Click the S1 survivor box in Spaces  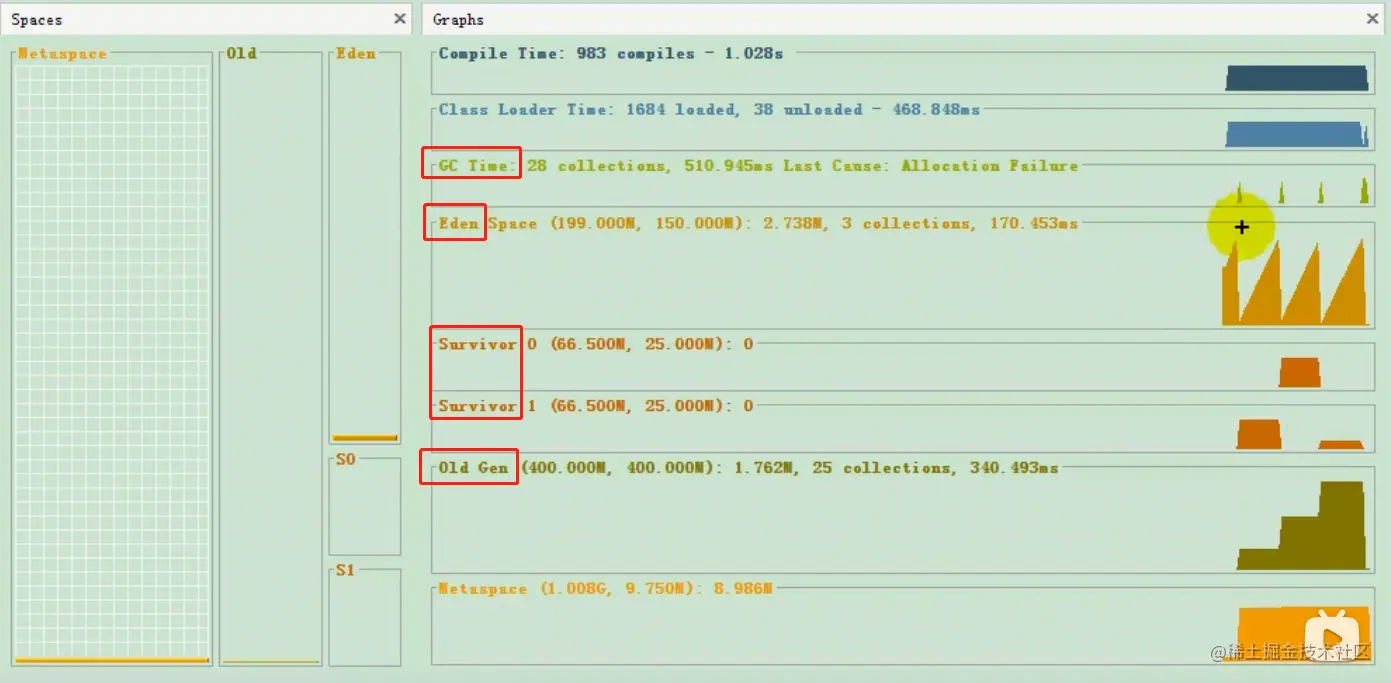point(365,618)
